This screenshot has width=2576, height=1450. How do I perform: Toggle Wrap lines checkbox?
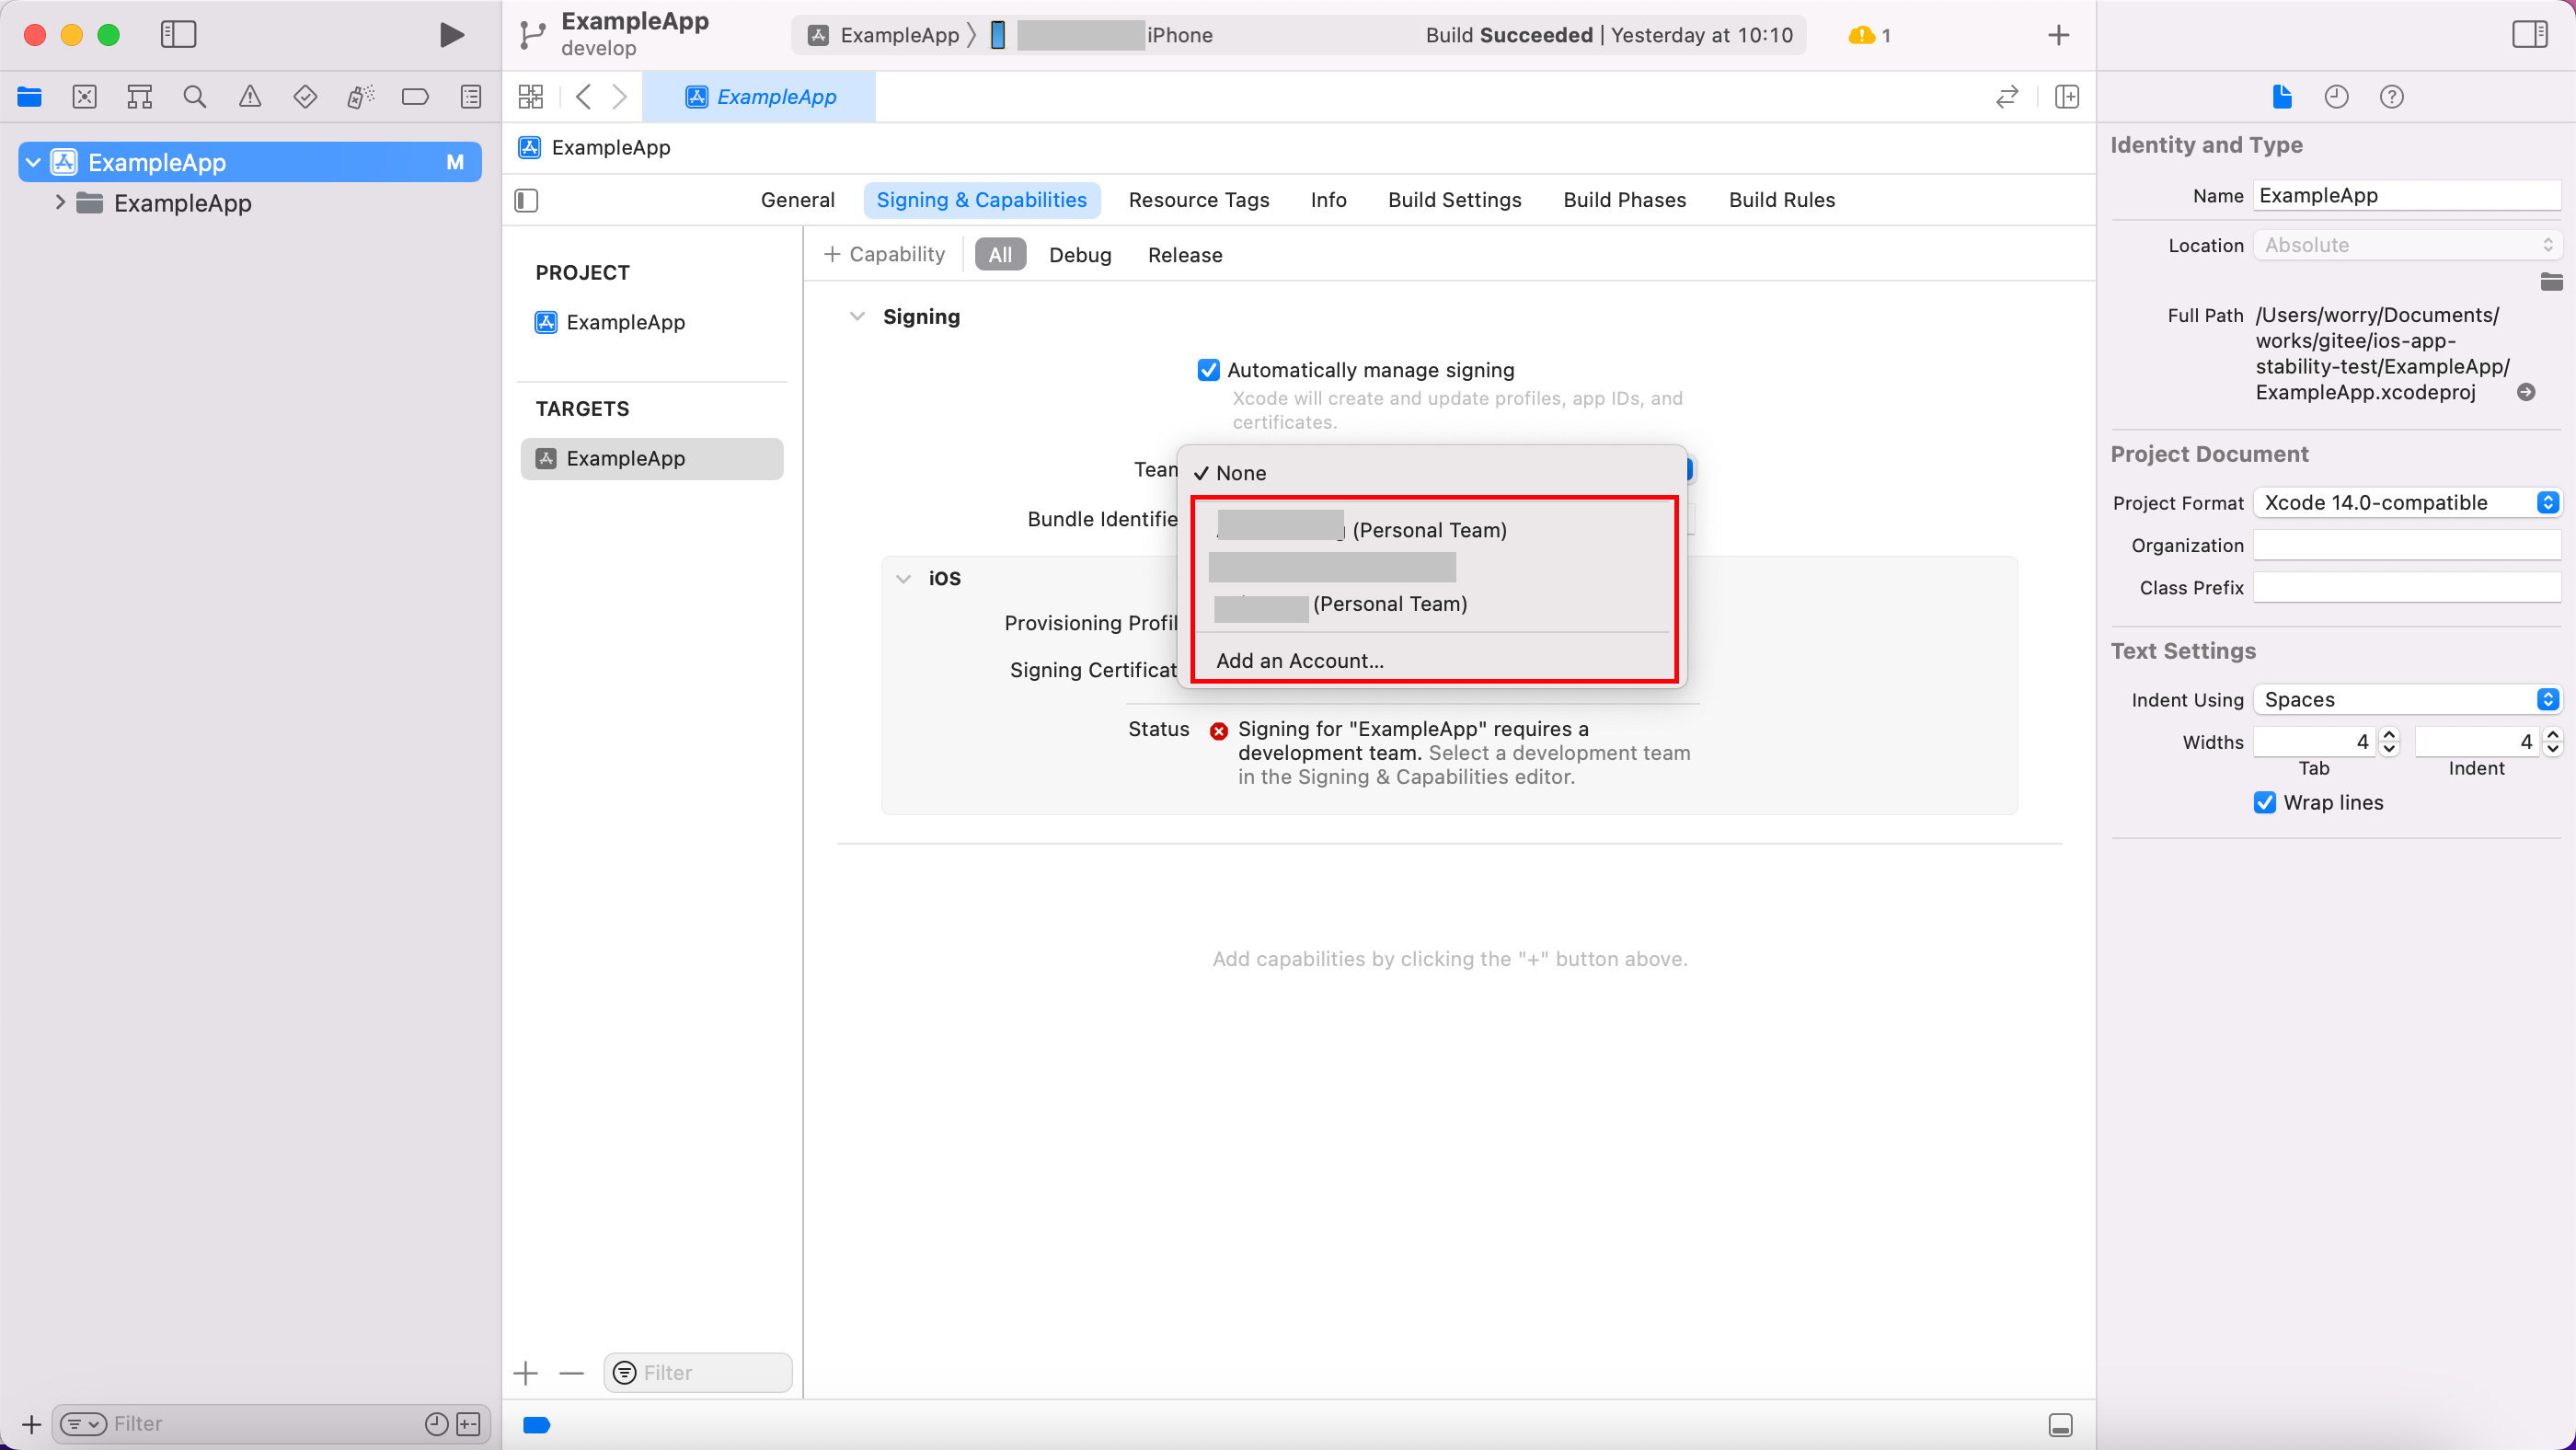coord(2265,802)
